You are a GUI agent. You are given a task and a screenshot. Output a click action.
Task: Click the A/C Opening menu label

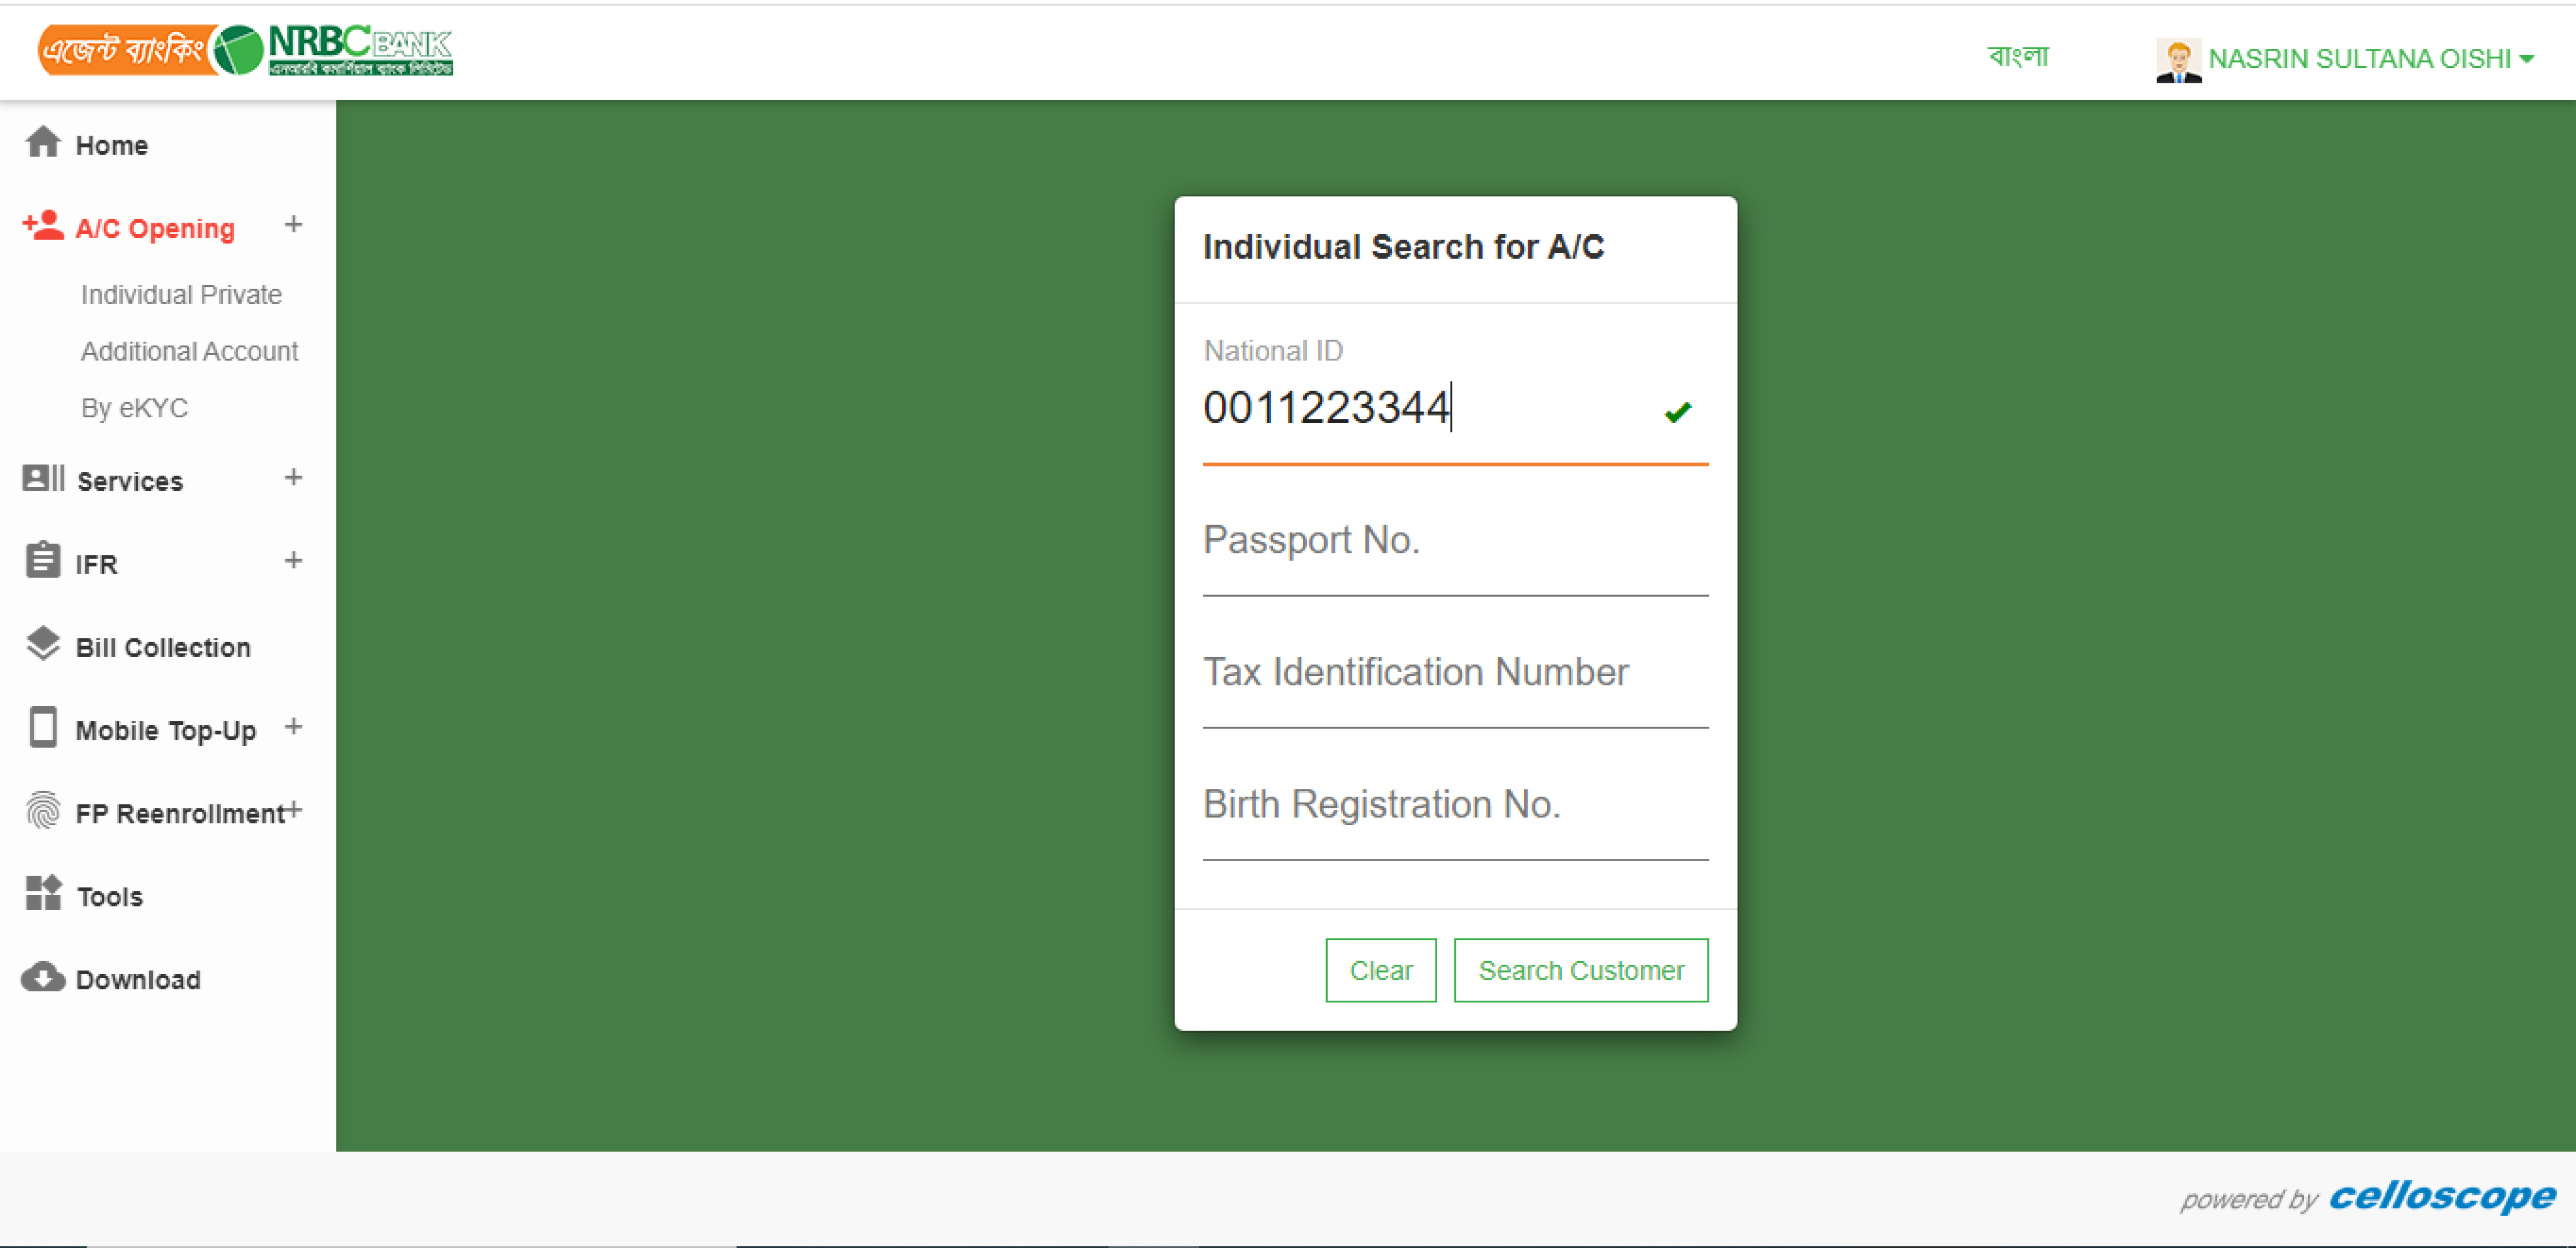[x=155, y=228]
